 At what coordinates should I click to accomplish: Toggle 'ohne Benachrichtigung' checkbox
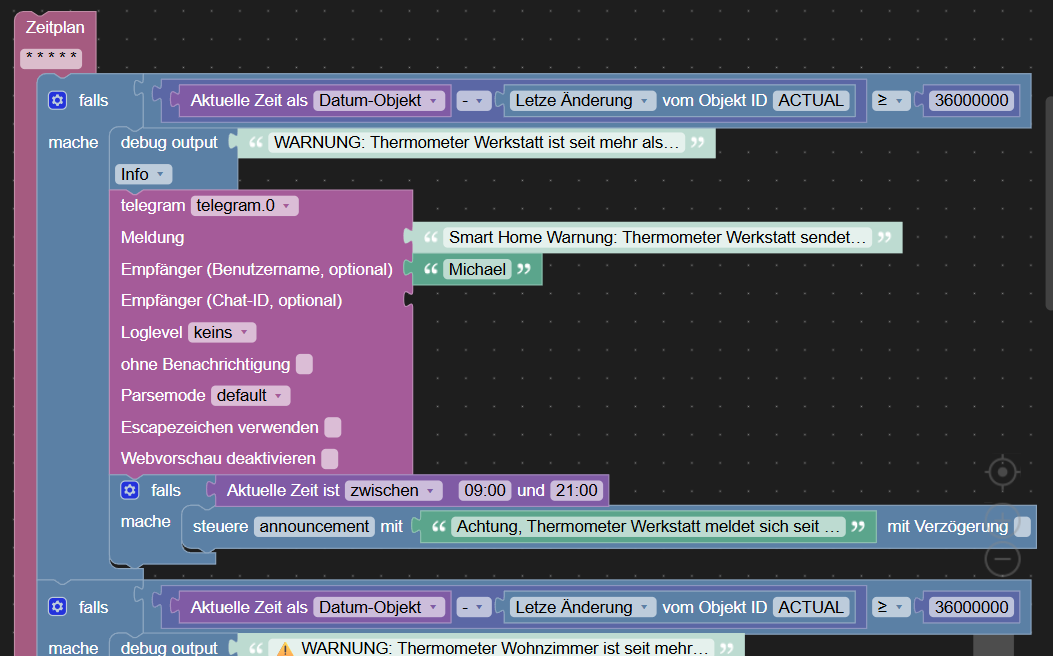304,365
